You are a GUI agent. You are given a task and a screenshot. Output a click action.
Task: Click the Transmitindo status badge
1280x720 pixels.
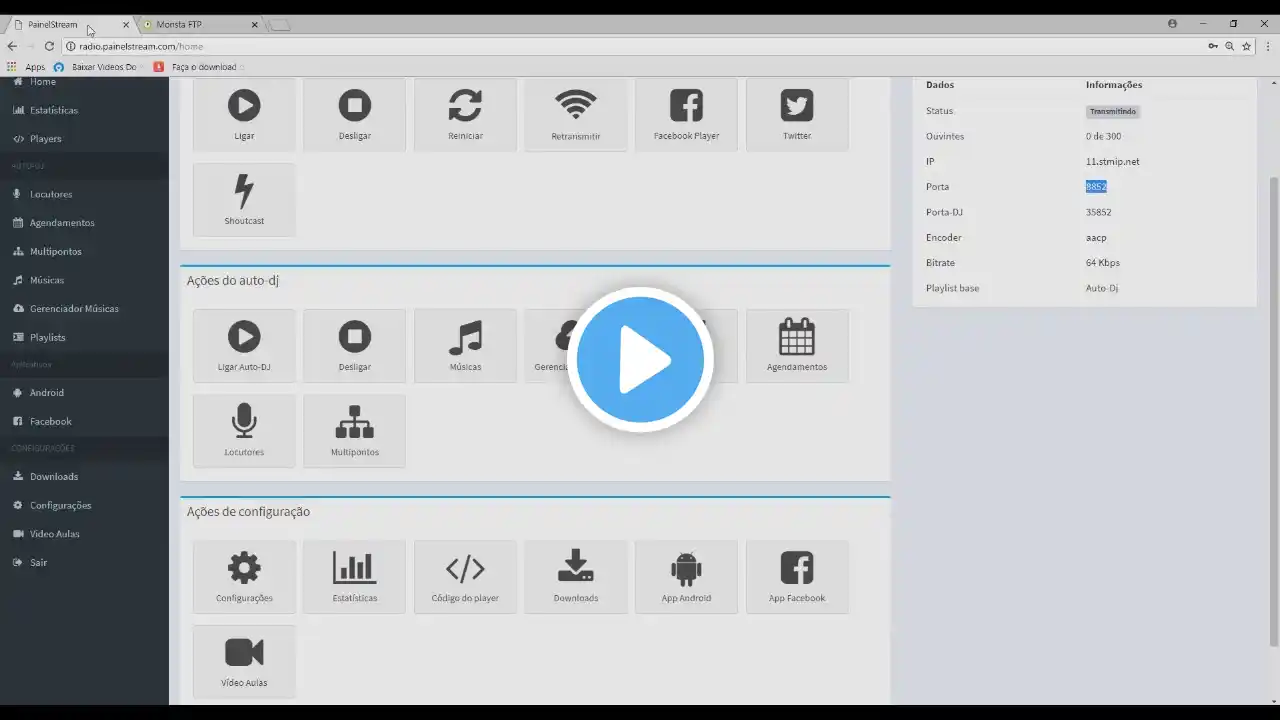pyautogui.click(x=1113, y=111)
